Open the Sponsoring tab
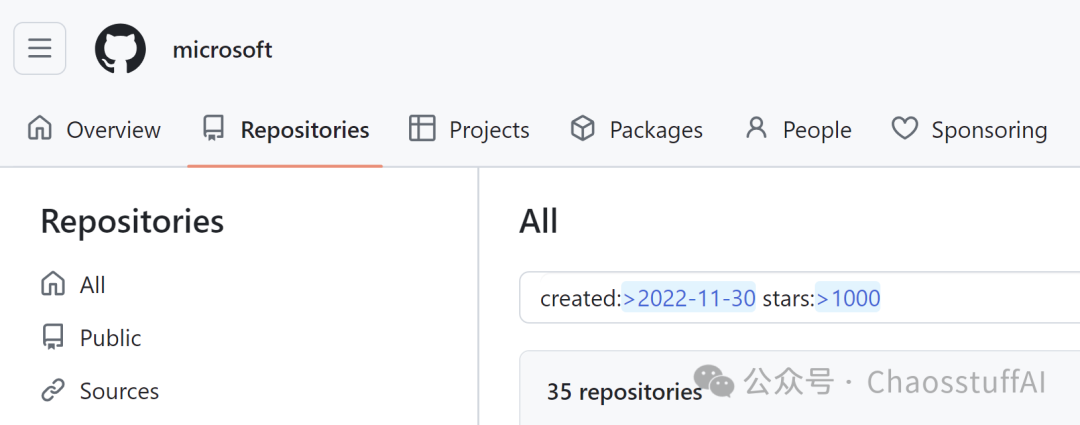This screenshot has width=1080, height=425. pyautogui.click(x=969, y=129)
